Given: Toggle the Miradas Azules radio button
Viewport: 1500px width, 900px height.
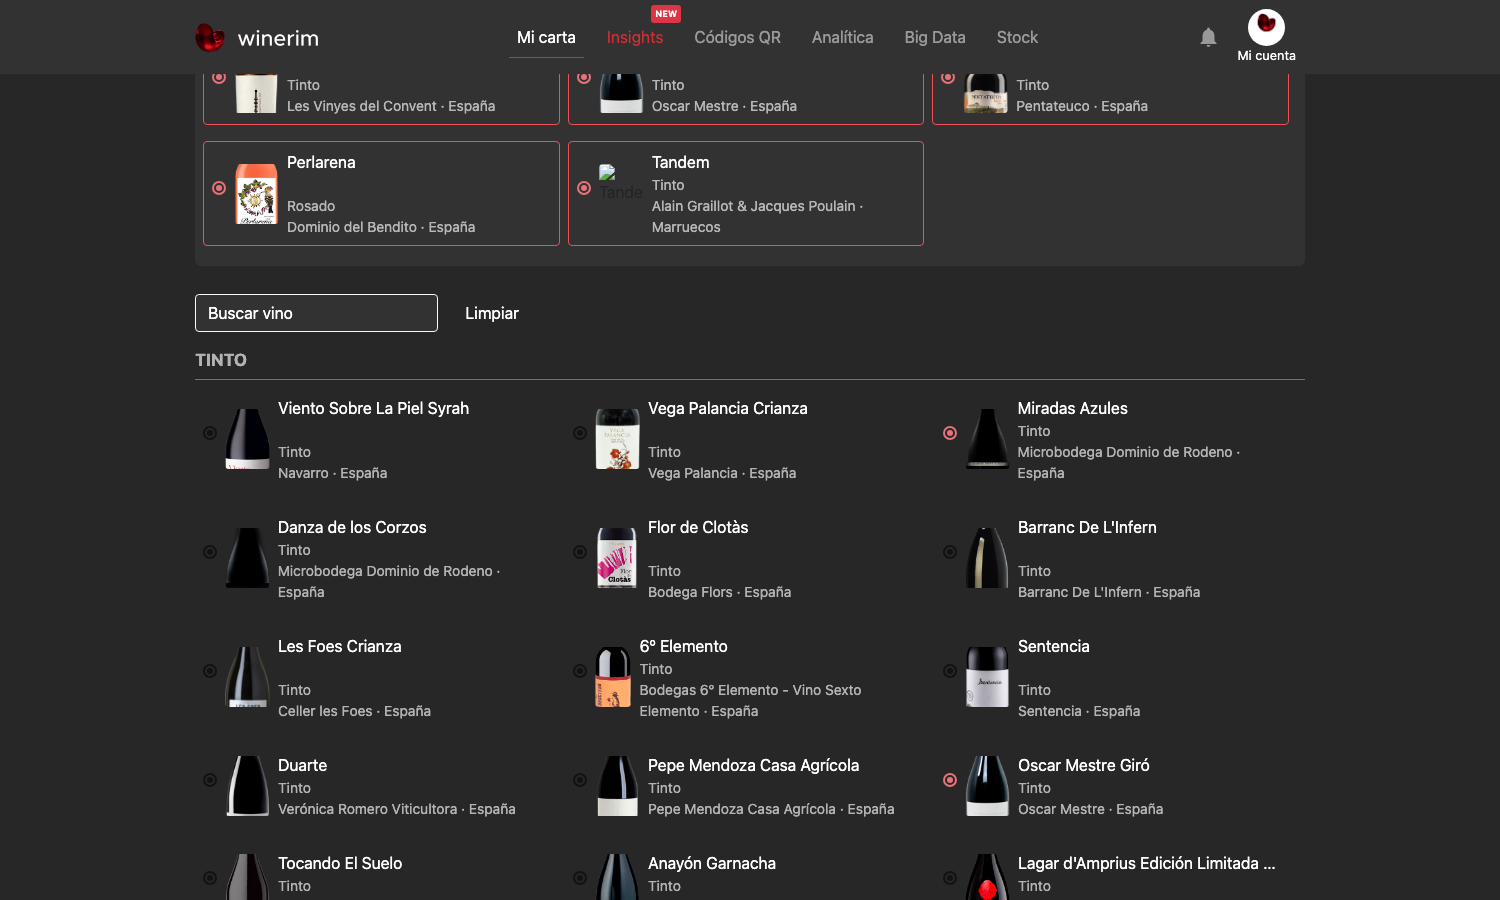Looking at the screenshot, I should pos(950,433).
